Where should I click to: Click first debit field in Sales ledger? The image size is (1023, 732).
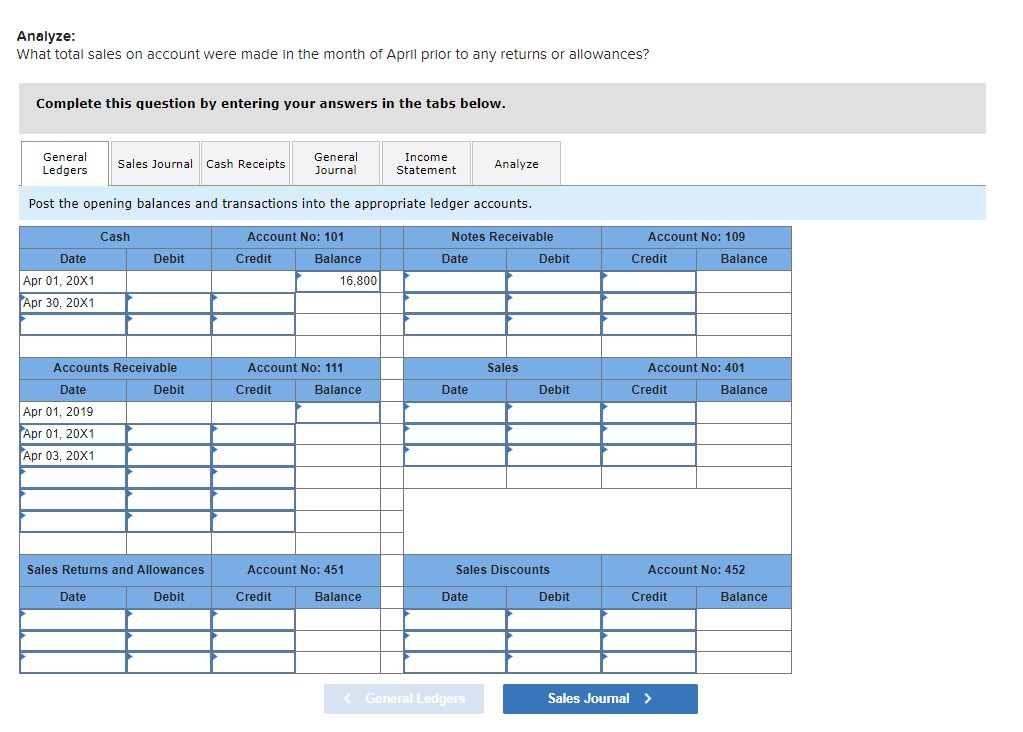point(554,412)
